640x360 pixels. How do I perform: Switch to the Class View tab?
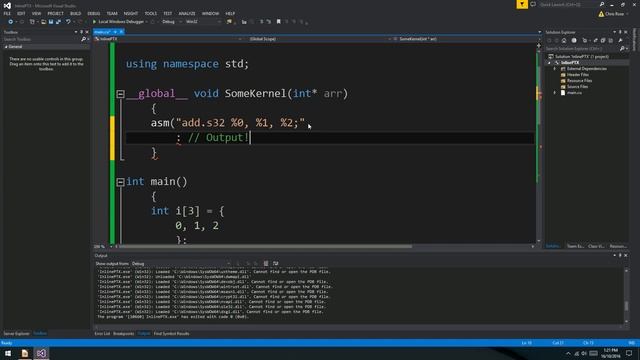[x=596, y=246]
